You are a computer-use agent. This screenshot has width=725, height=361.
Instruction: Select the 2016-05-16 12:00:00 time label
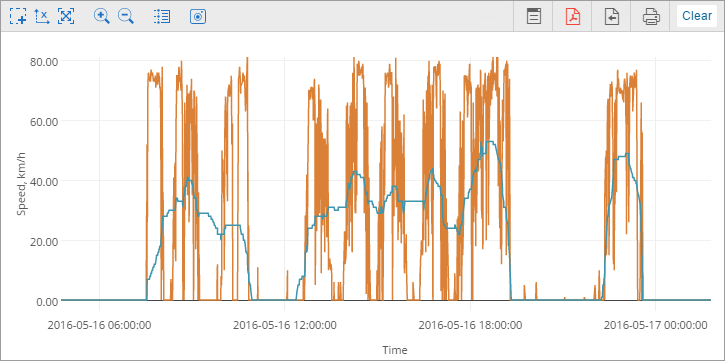pos(284,325)
